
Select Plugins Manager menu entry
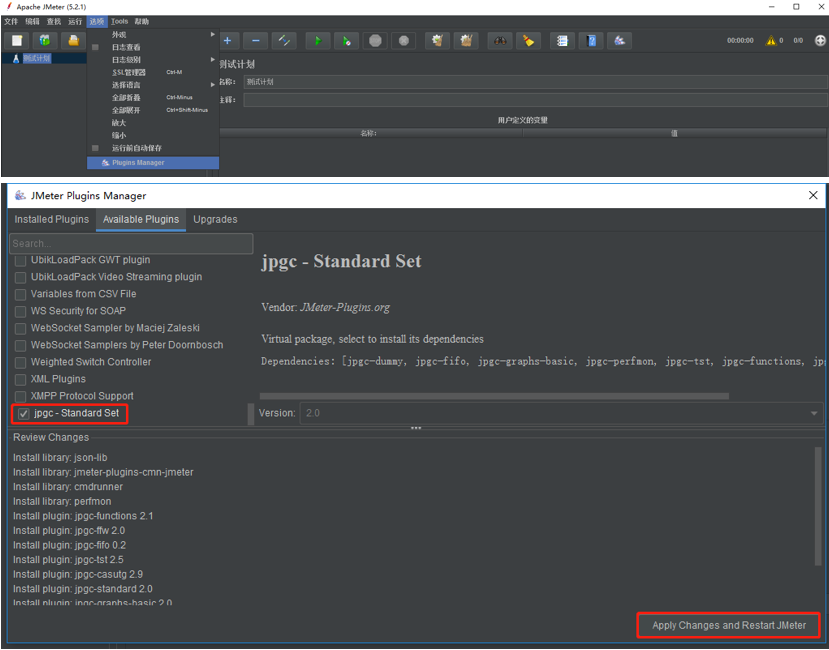pos(153,163)
